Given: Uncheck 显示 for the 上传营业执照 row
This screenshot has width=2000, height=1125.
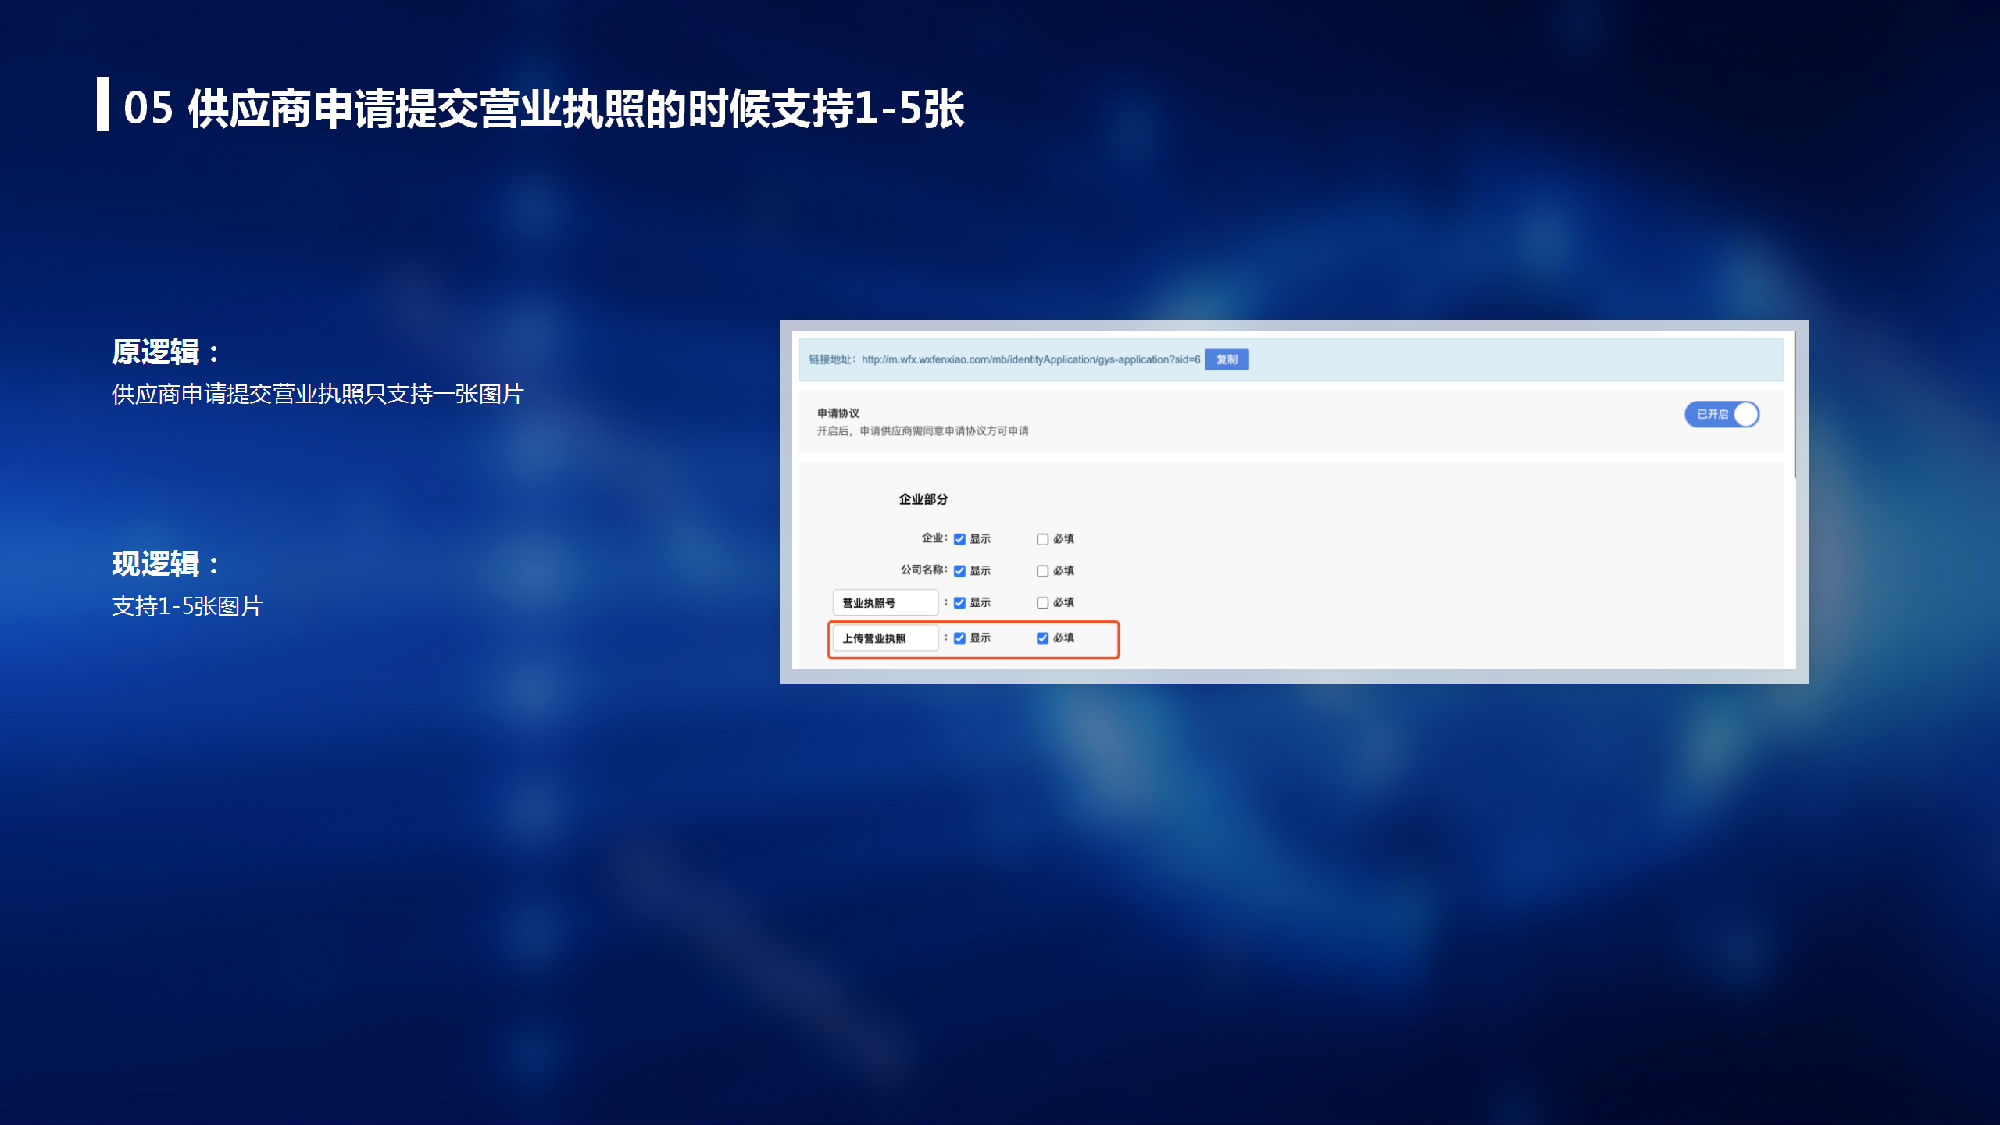Looking at the screenshot, I should tap(960, 638).
